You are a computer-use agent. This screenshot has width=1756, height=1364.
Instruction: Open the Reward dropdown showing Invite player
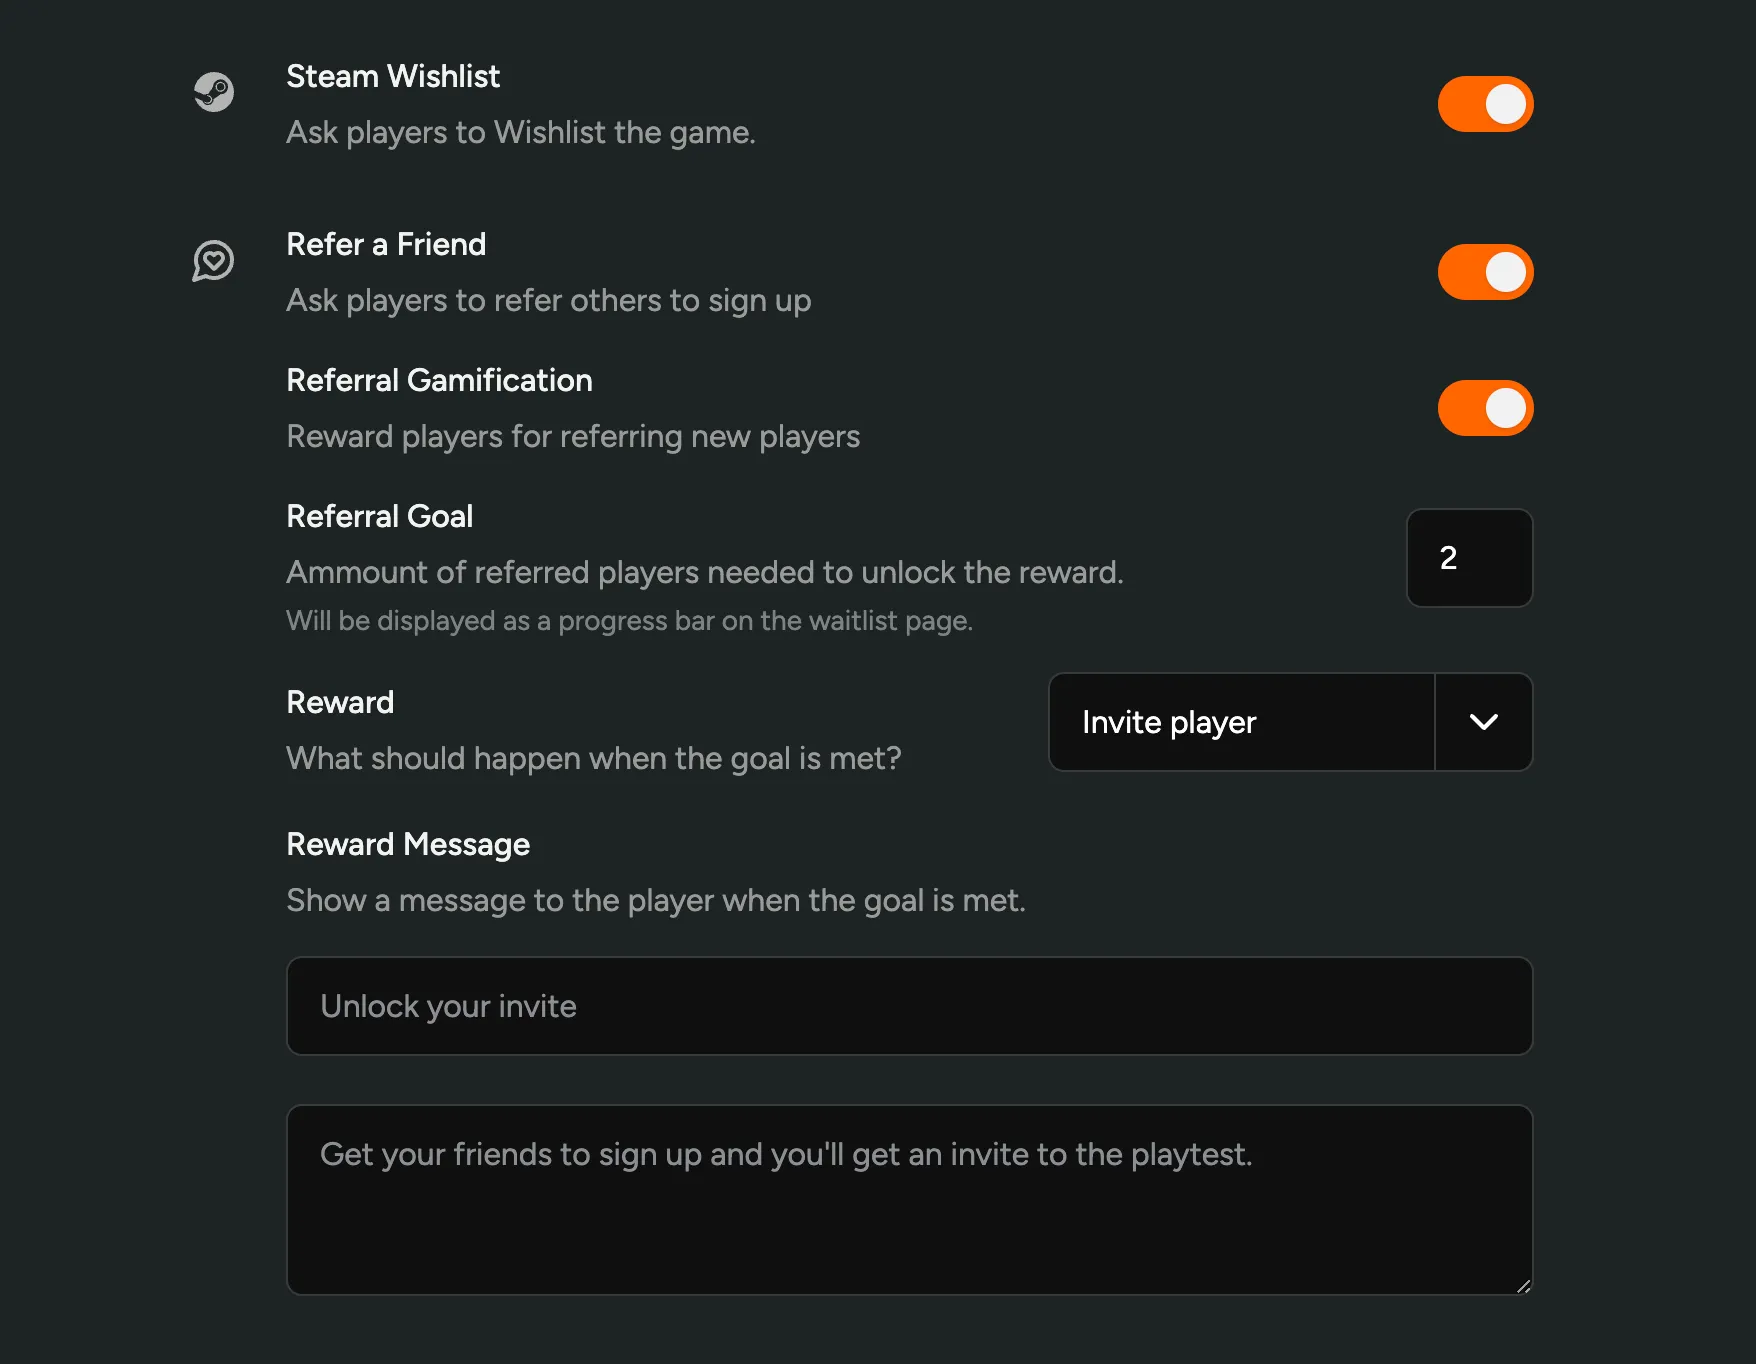point(1240,722)
